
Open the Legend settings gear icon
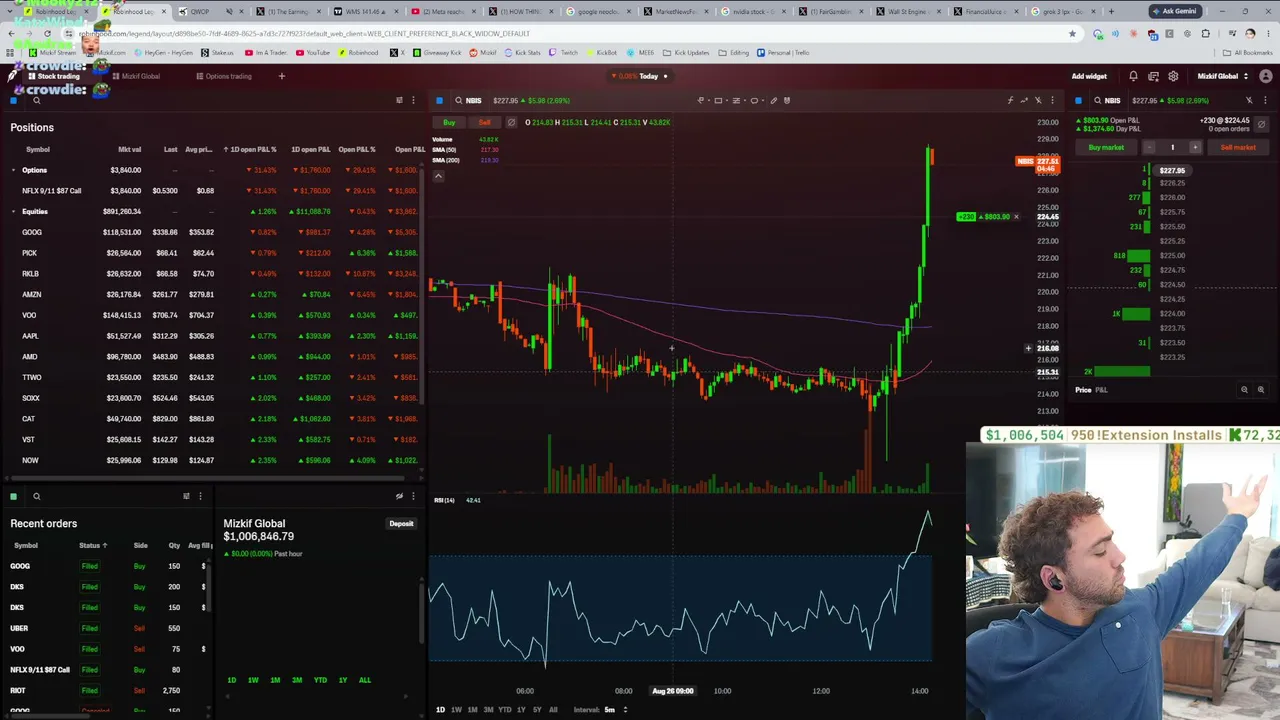[1173, 76]
